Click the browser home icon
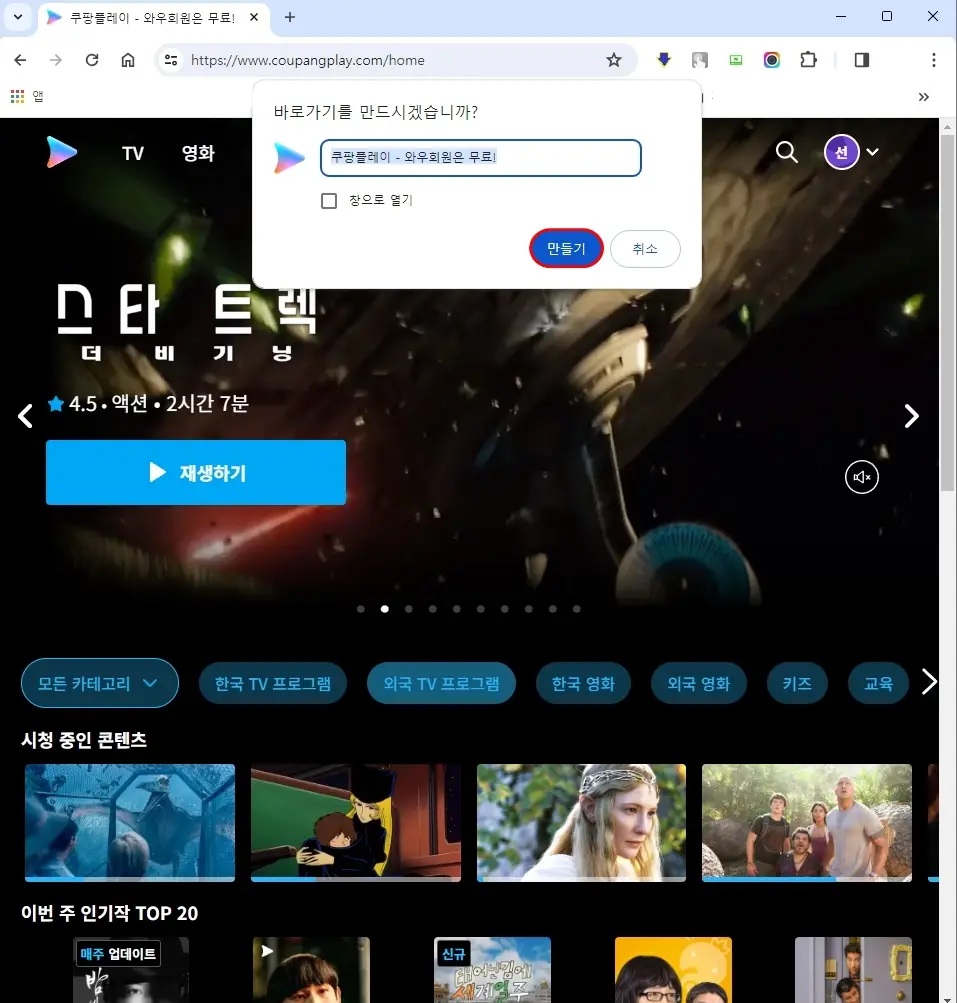This screenshot has height=1003, width=957. point(129,59)
